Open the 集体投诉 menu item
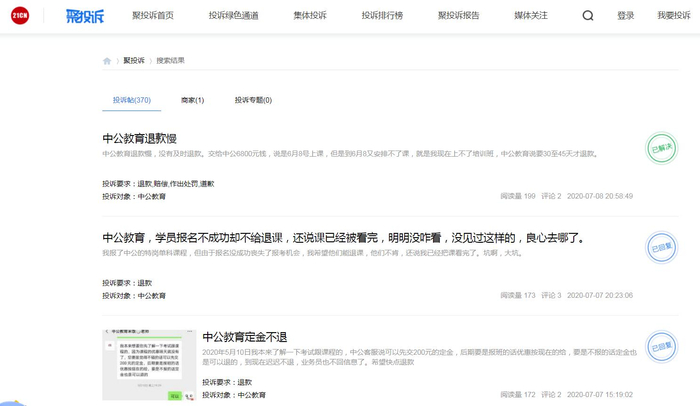The height and width of the screenshot is (406, 700). [310, 16]
